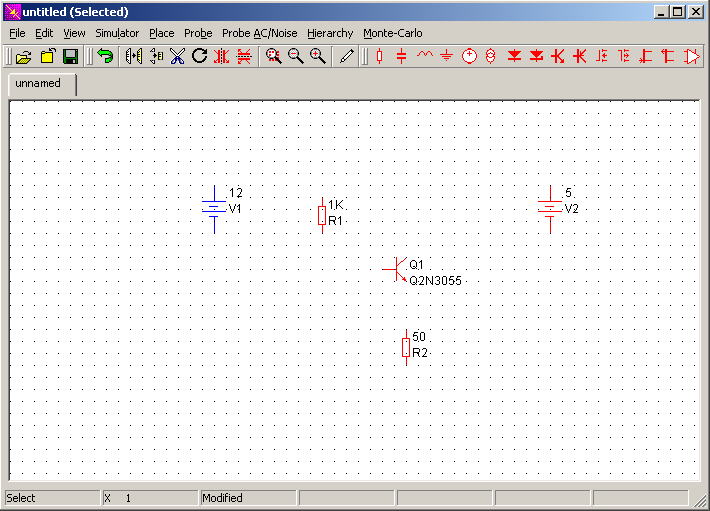Place a zener diode from the toolbar
Image resolution: width=710 pixels, height=511 pixels.
pos(536,57)
